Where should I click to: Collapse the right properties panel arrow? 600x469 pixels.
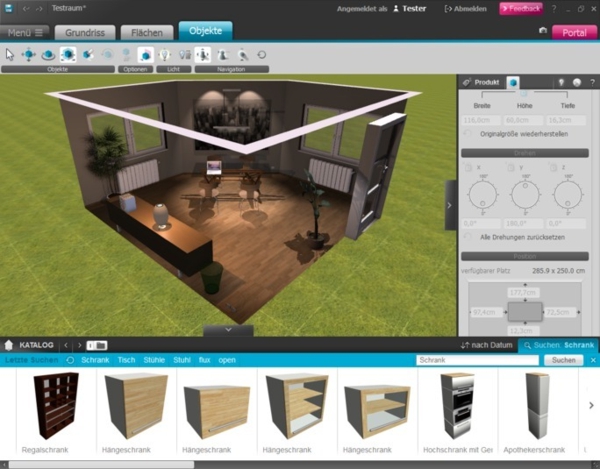pos(450,205)
